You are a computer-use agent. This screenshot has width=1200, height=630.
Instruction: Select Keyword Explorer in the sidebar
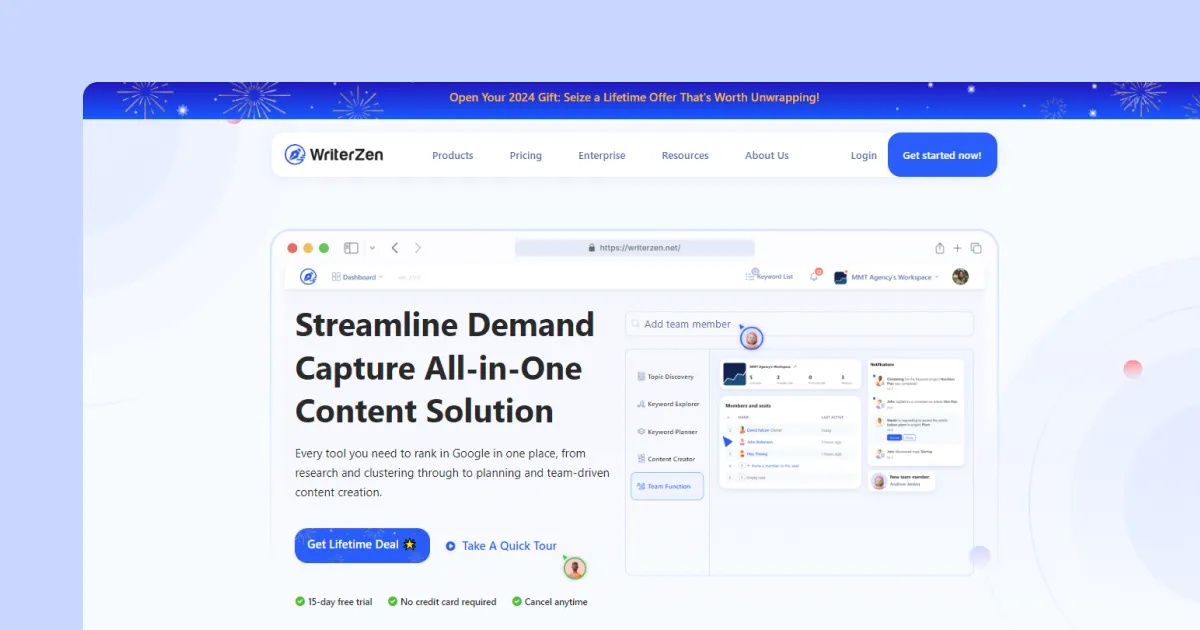[x=667, y=404]
